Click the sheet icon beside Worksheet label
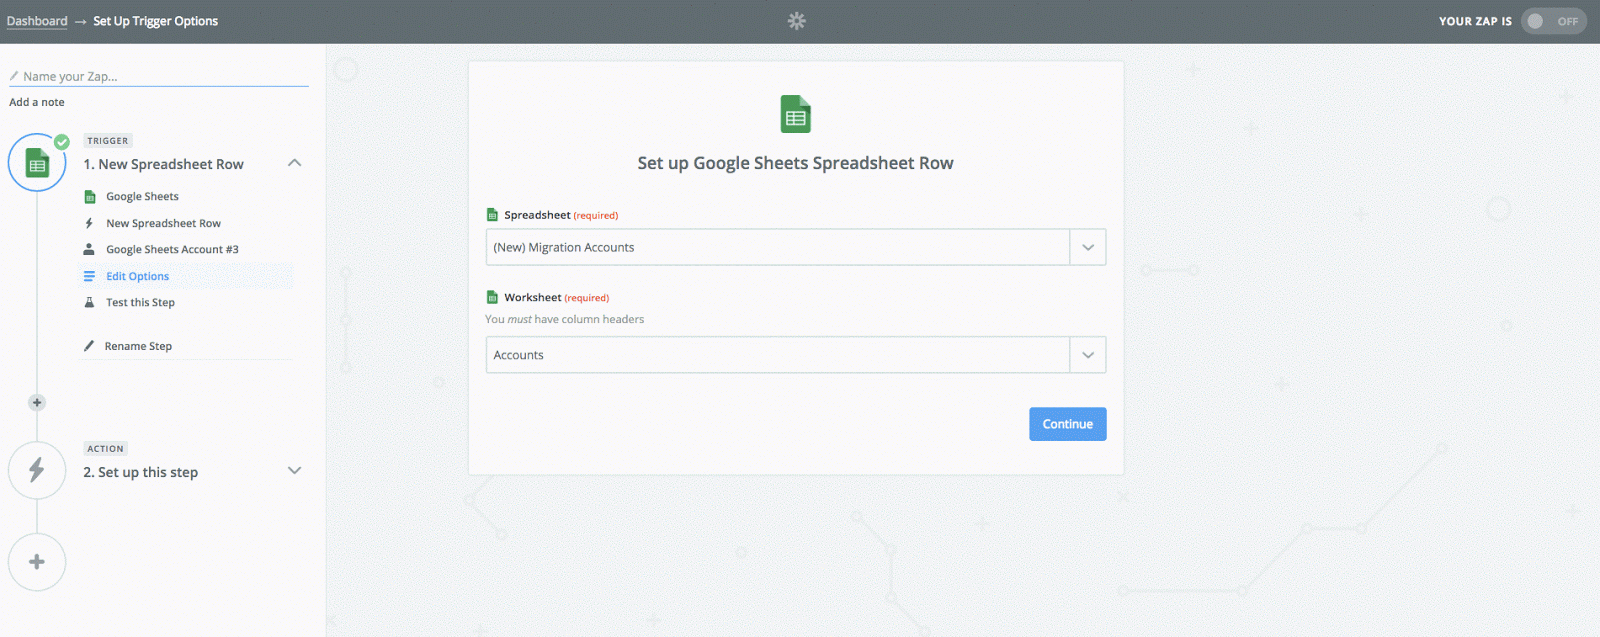1600x637 pixels. click(492, 297)
